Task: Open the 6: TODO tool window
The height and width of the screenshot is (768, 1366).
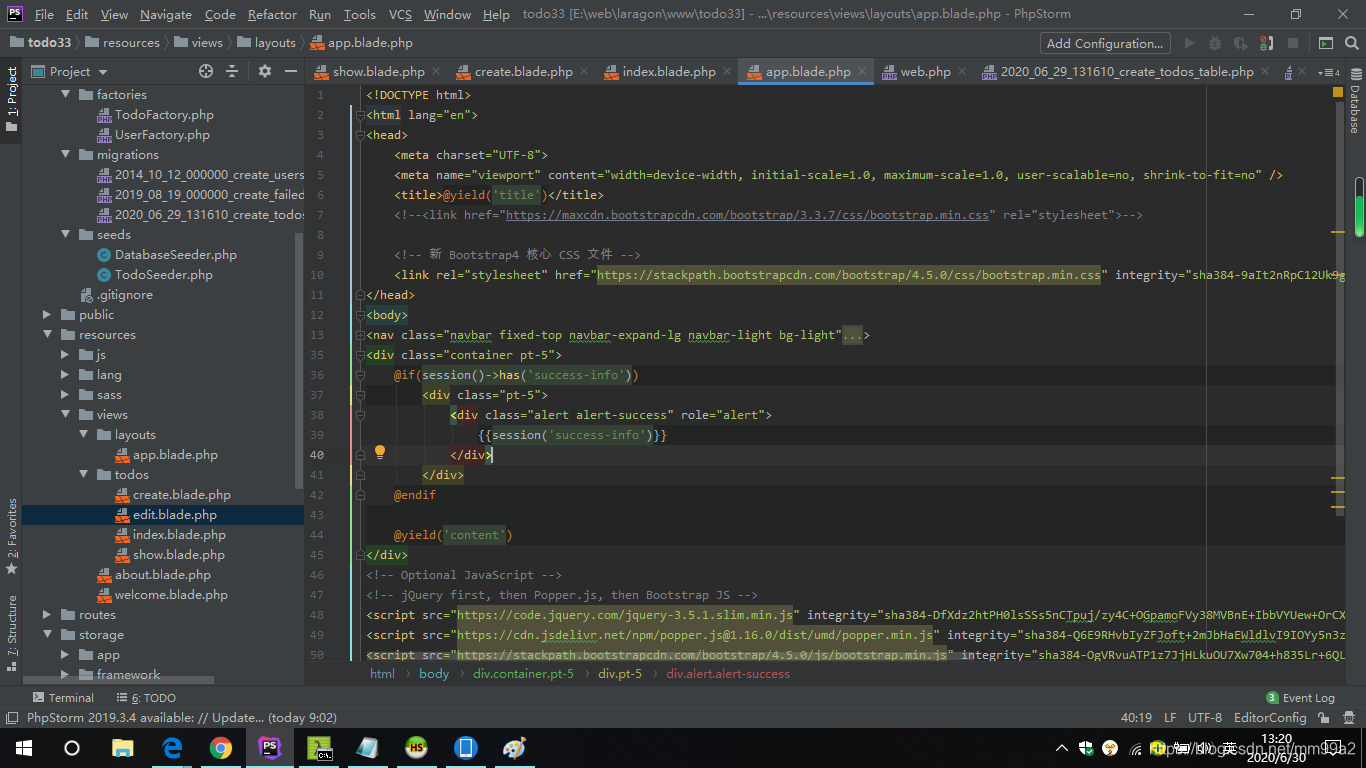Action: point(146,698)
